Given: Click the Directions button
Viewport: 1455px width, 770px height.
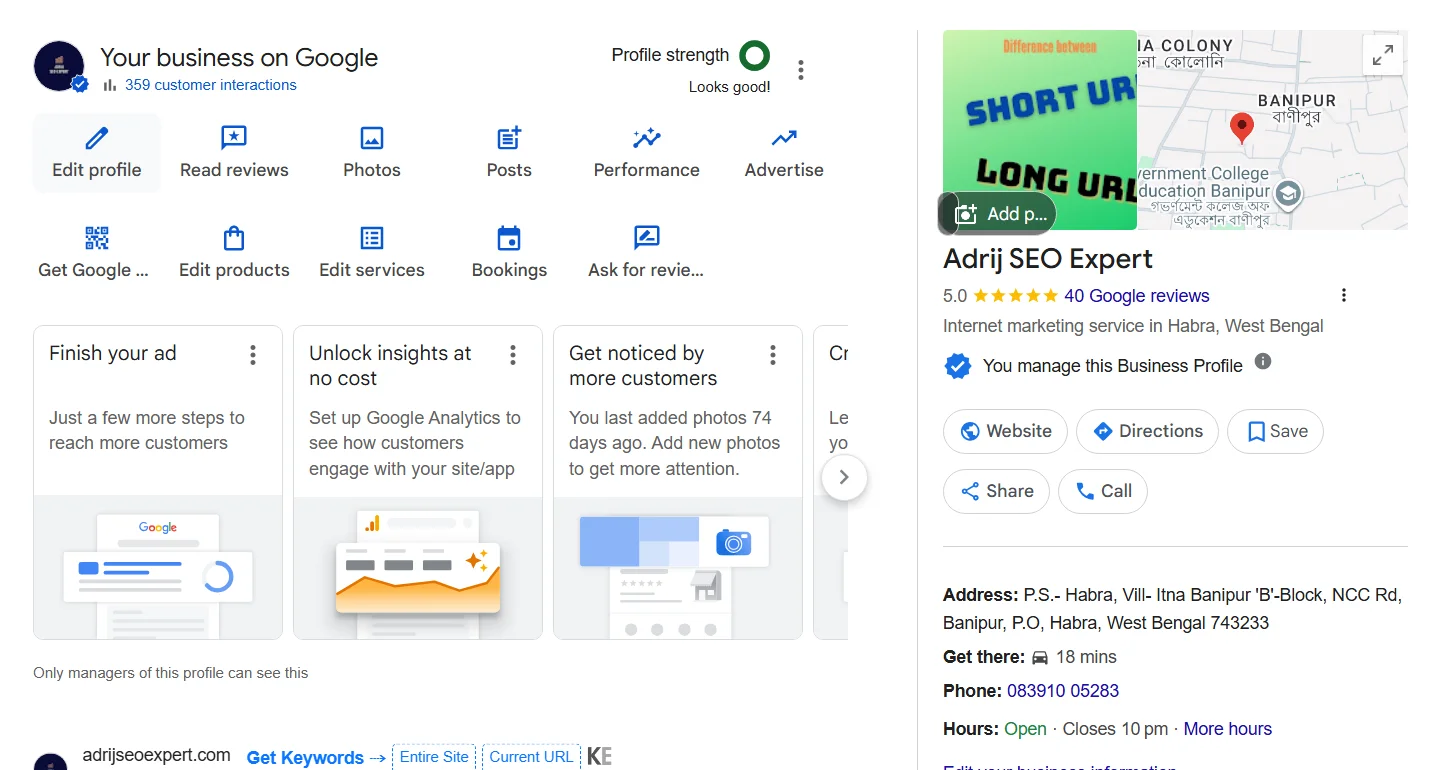Looking at the screenshot, I should pos(1147,431).
